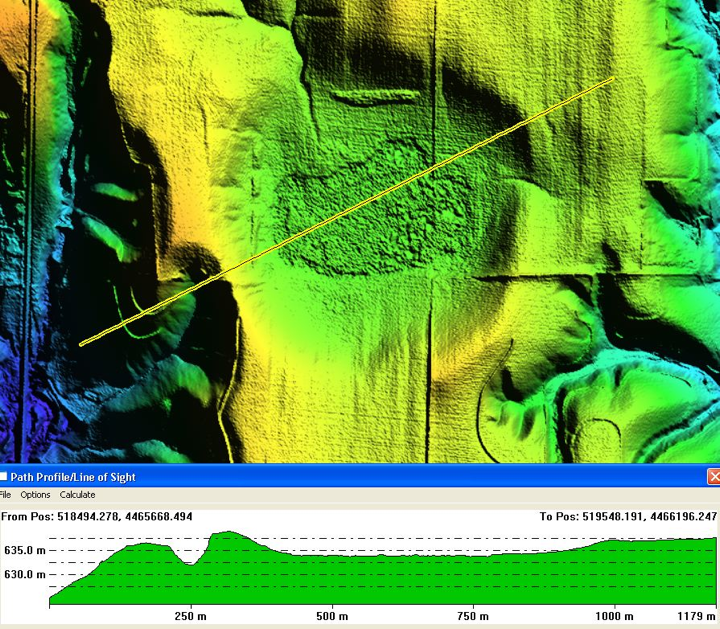Click the 750 m distance label
Image resolution: width=720 pixels, height=629 pixels.
tap(473, 616)
